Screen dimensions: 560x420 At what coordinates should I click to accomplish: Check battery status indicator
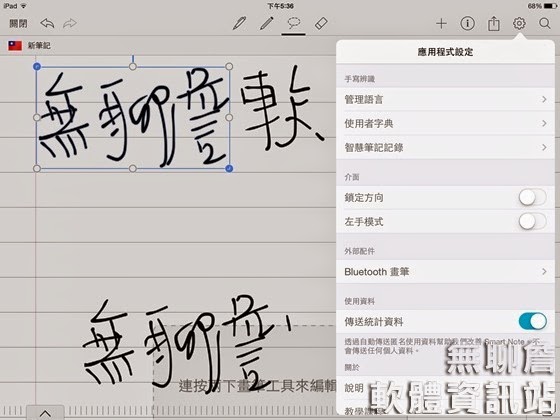pos(550,6)
